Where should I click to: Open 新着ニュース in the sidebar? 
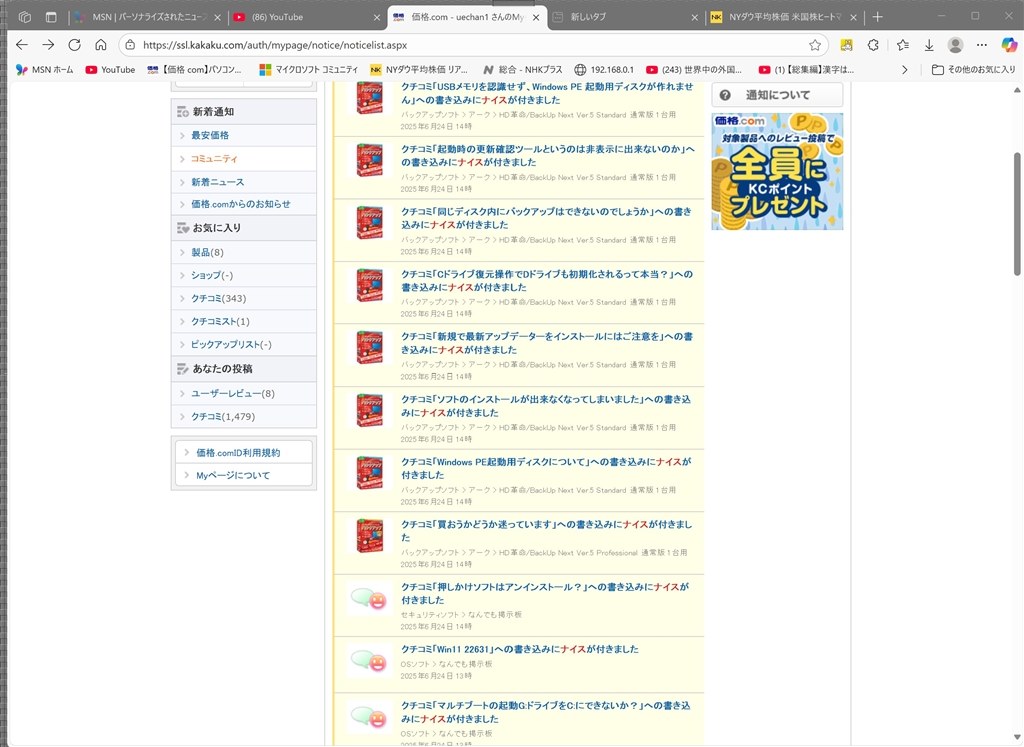click(x=217, y=182)
